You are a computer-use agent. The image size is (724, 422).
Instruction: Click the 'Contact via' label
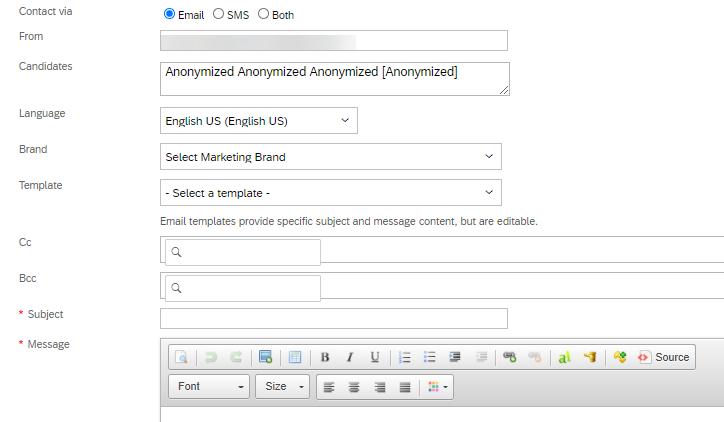tap(45, 12)
